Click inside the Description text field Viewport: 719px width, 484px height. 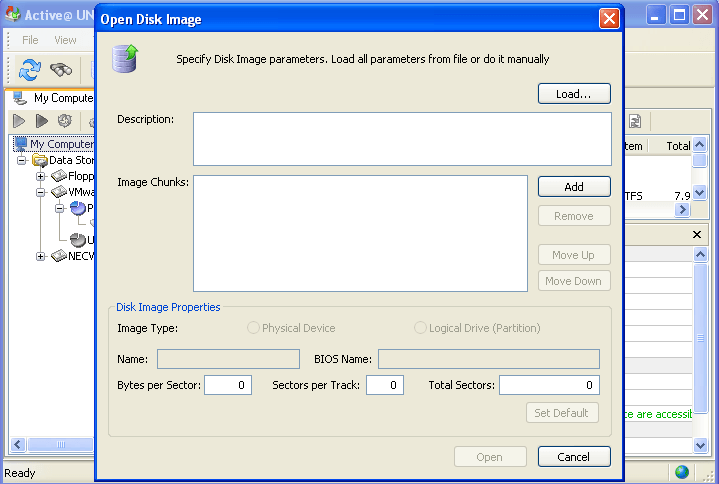click(402, 138)
